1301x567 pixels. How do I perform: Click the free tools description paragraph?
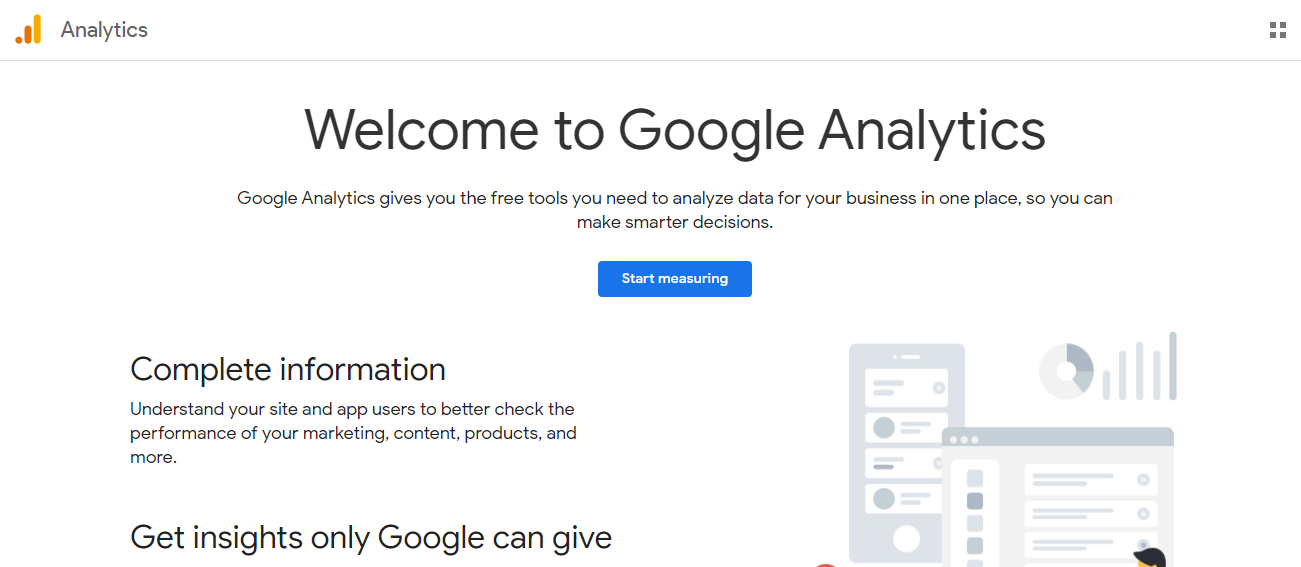674,210
